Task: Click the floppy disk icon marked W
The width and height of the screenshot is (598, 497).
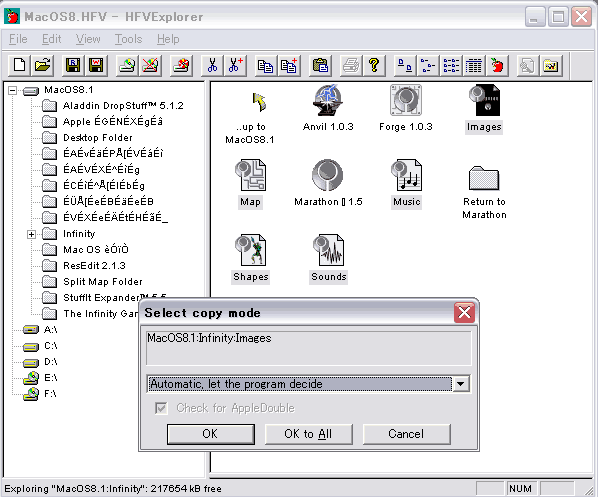Action: [96, 65]
